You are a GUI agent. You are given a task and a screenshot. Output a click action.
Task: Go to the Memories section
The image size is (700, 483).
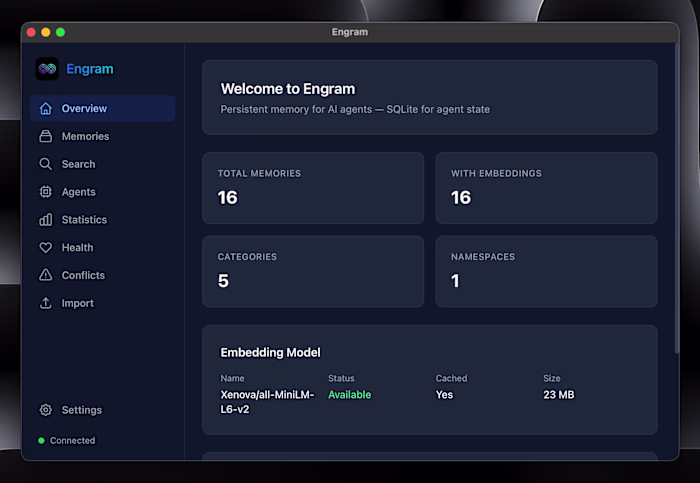point(103,136)
